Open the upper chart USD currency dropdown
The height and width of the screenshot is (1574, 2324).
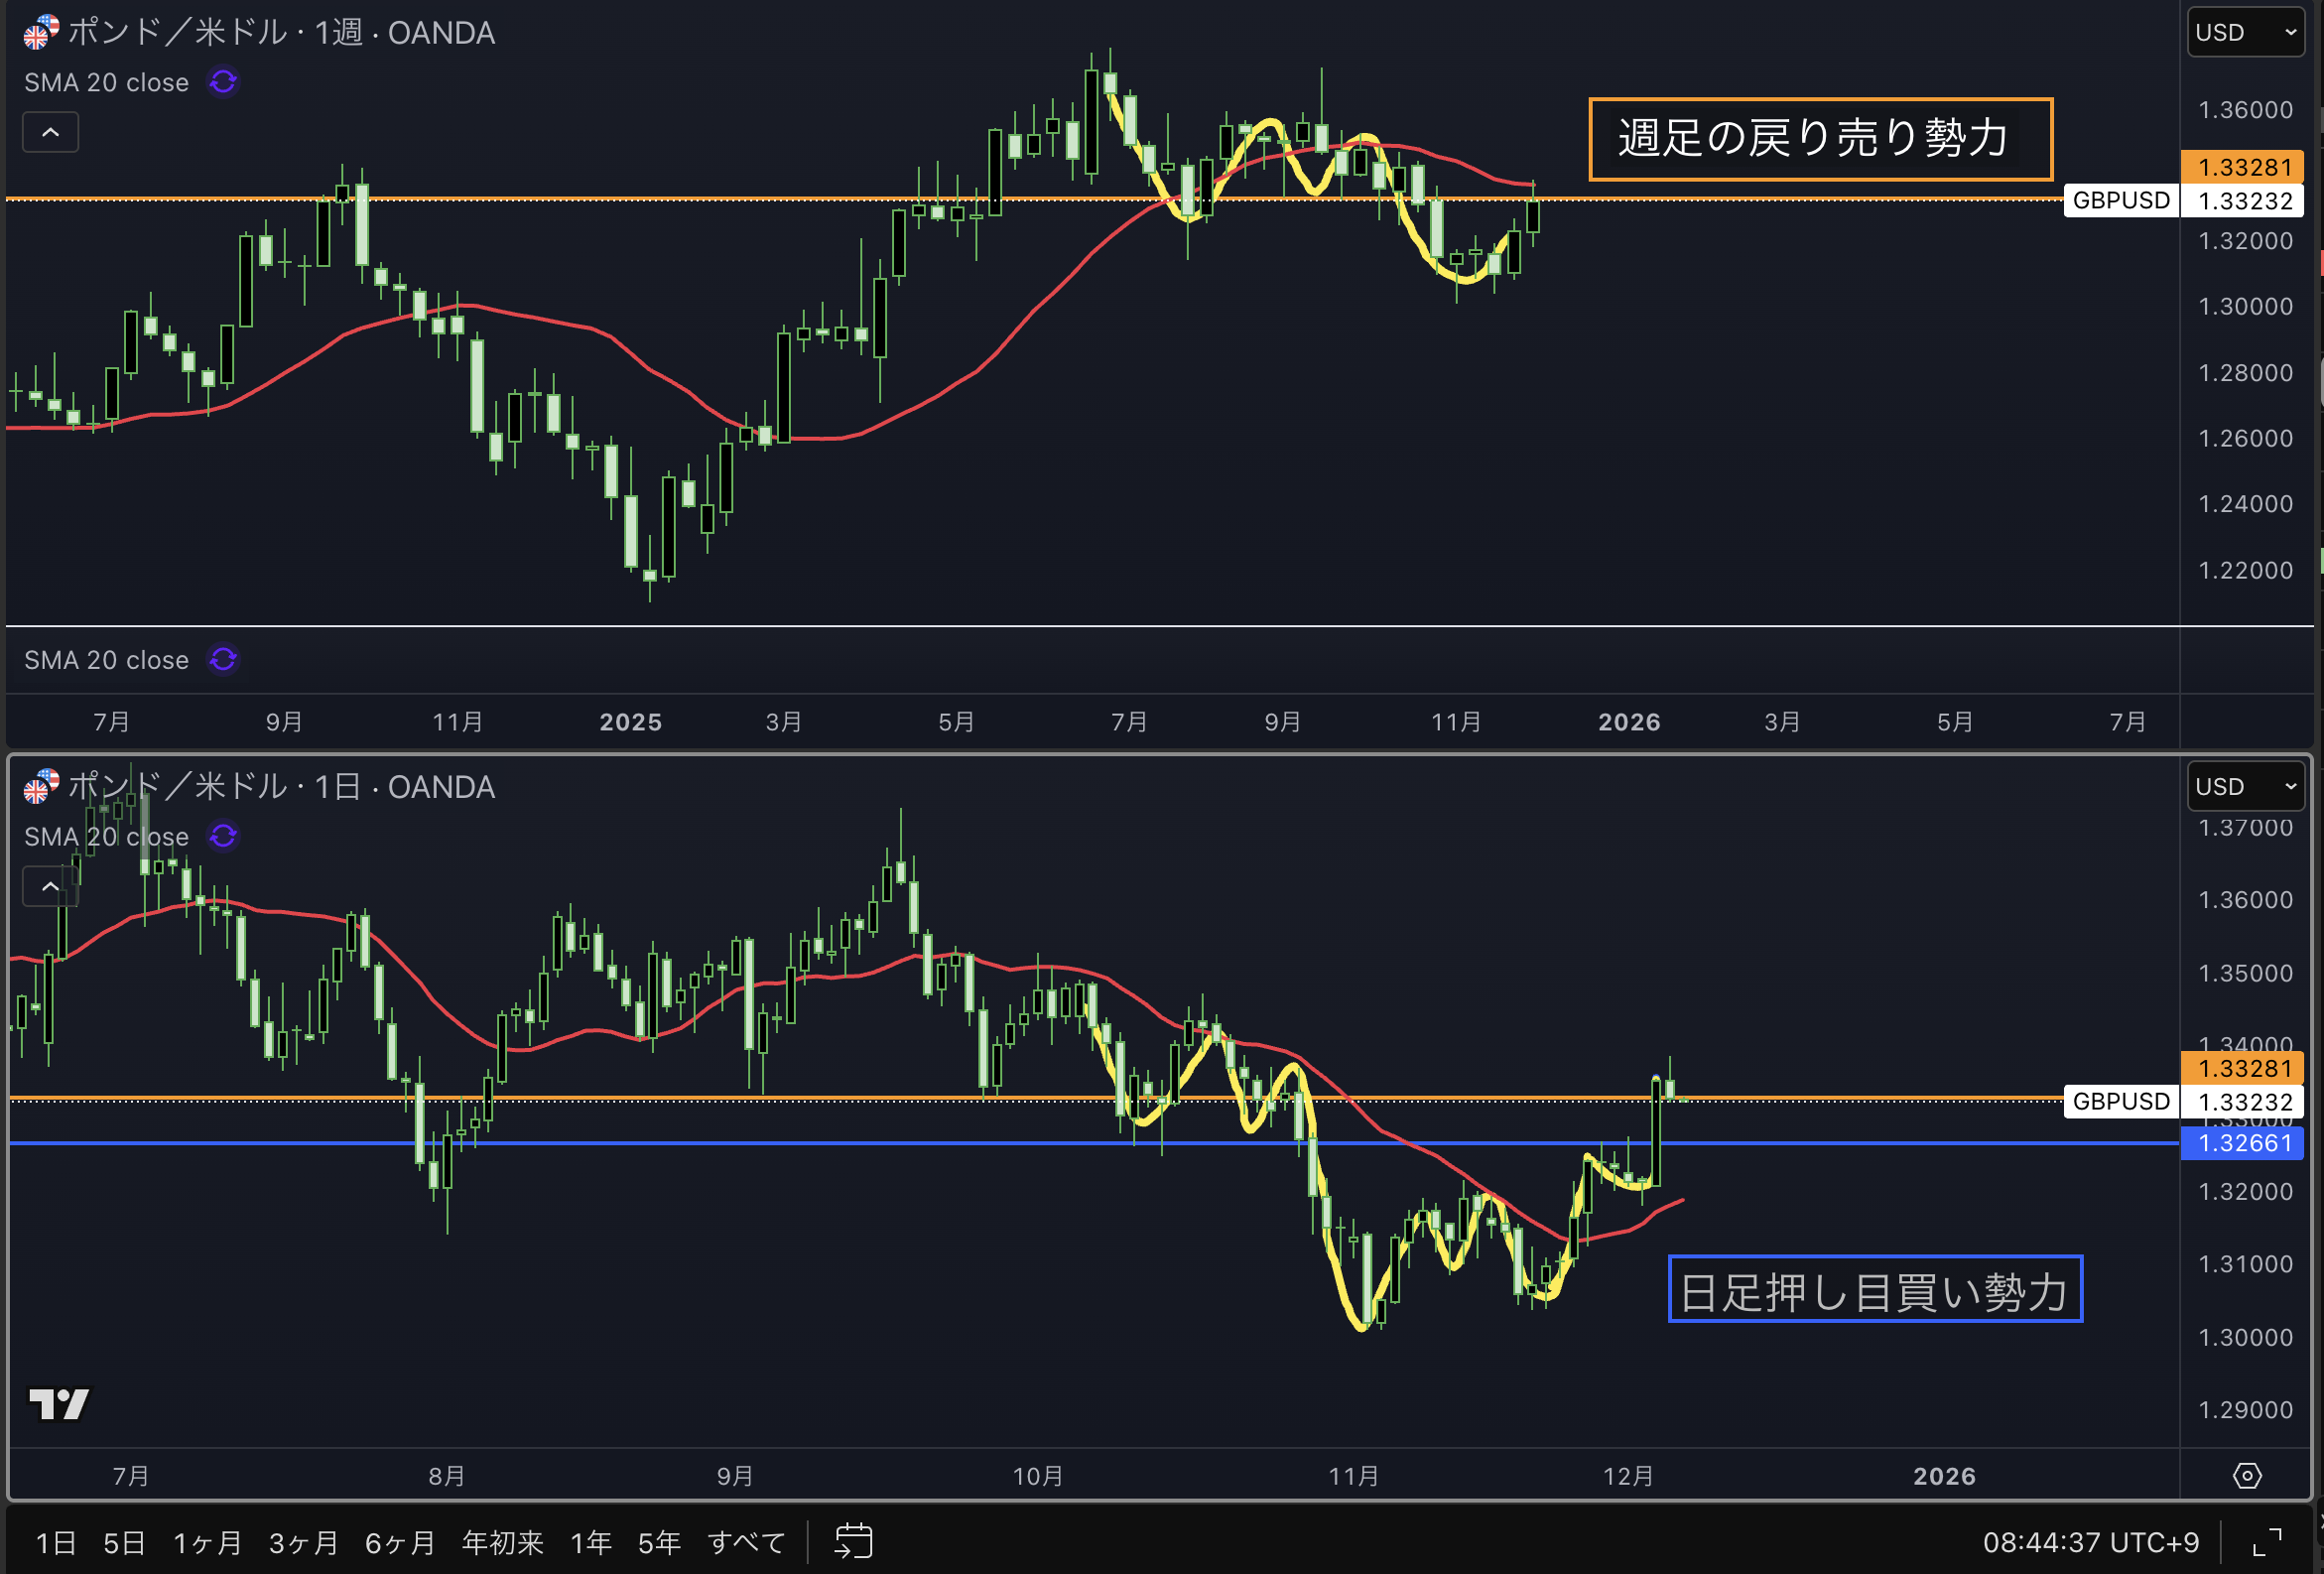click(x=2245, y=32)
